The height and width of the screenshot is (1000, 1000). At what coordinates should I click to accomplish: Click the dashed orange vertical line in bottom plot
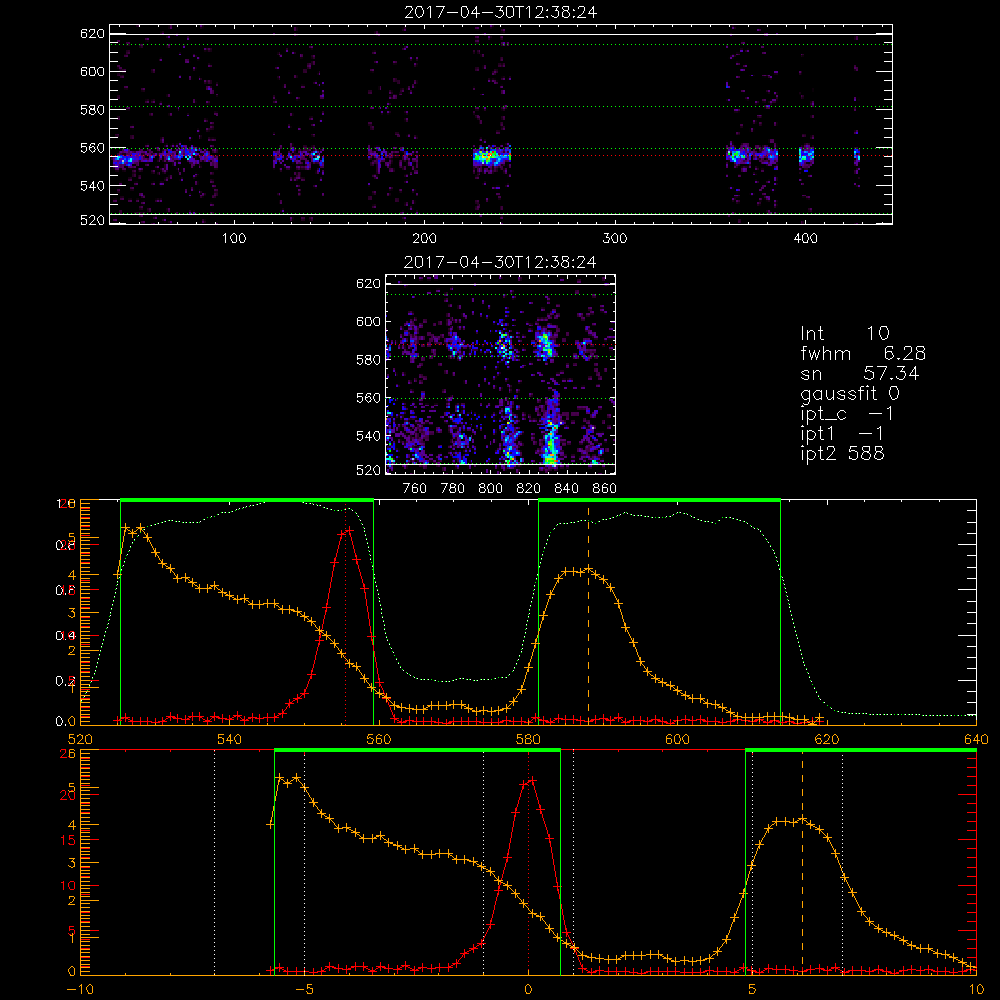[x=802, y=861]
